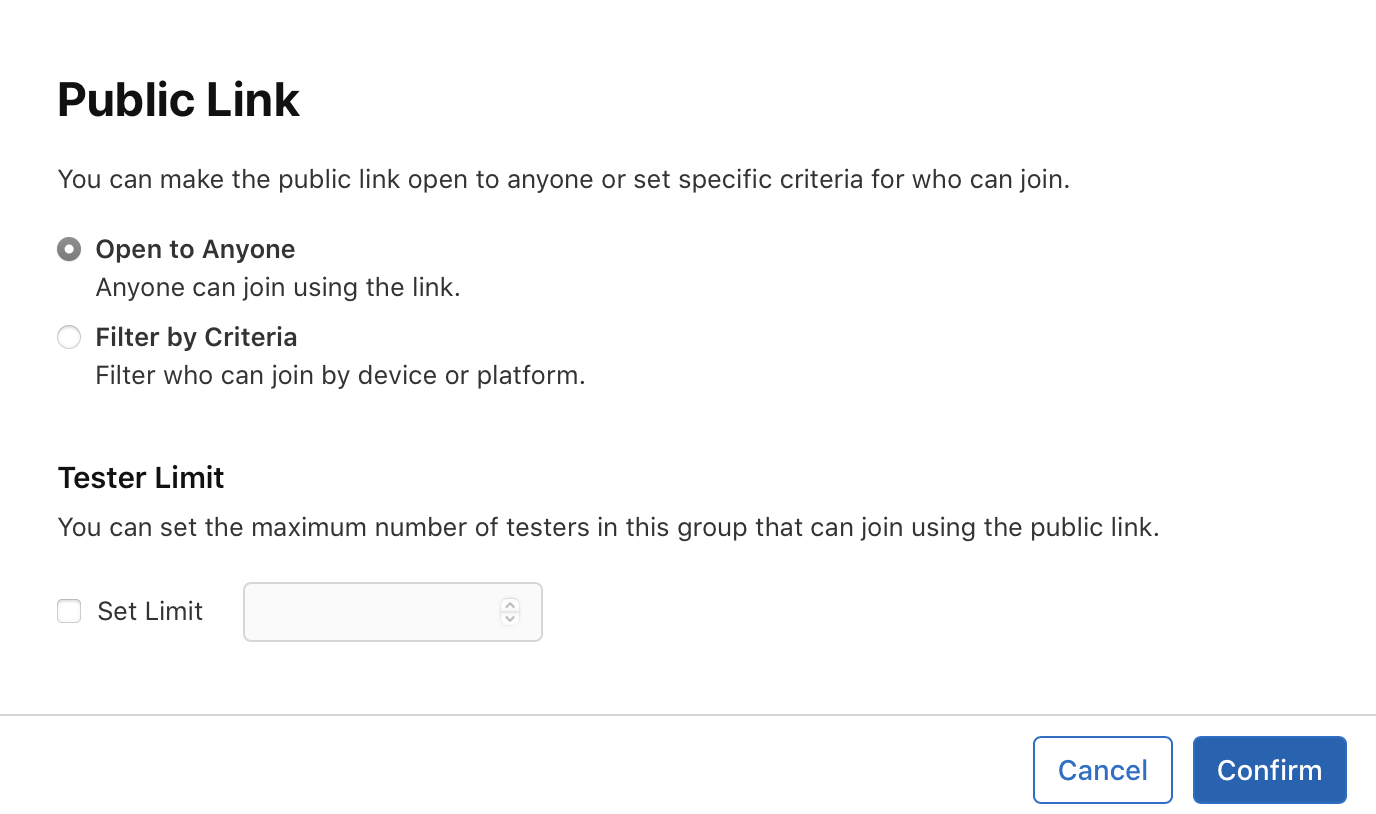The width and height of the screenshot is (1376, 814).
Task: Toggle off the "Set Limit" checkbox
Action: [x=68, y=611]
